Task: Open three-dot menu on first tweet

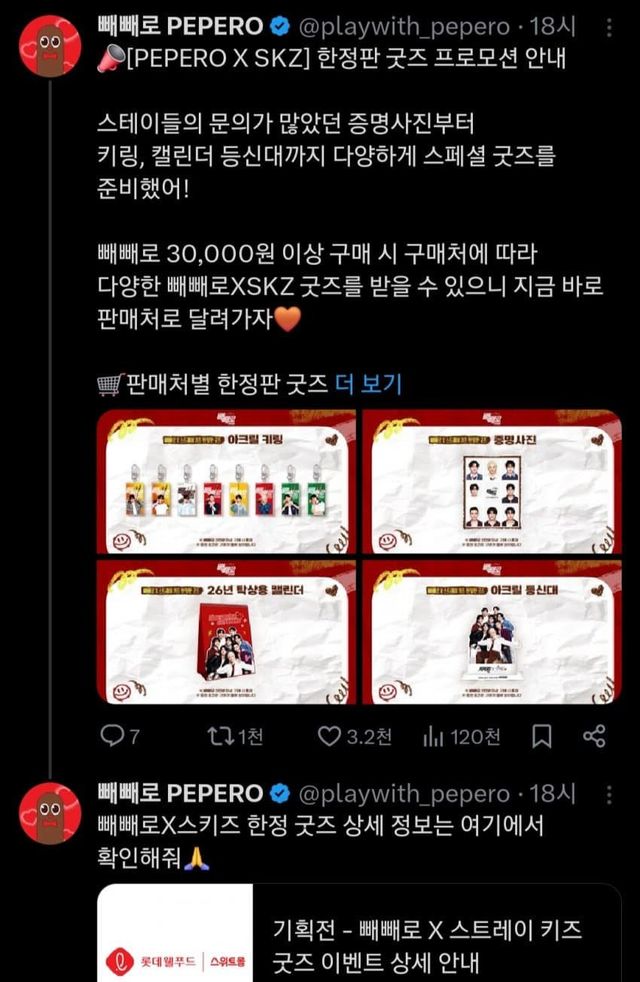Action: tap(609, 27)
